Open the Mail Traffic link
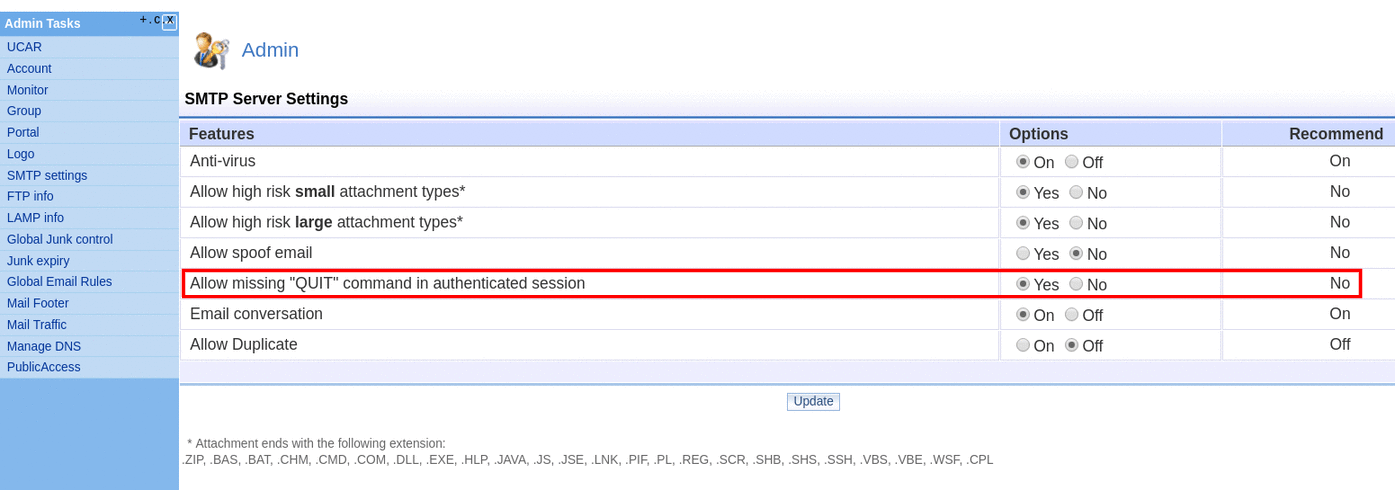1395x490 pixels. coord(37,325)
